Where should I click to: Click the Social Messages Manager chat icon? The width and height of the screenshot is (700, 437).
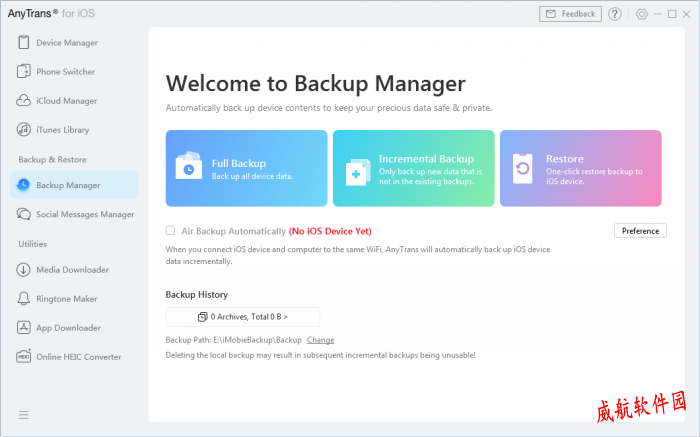click(24, 214)
